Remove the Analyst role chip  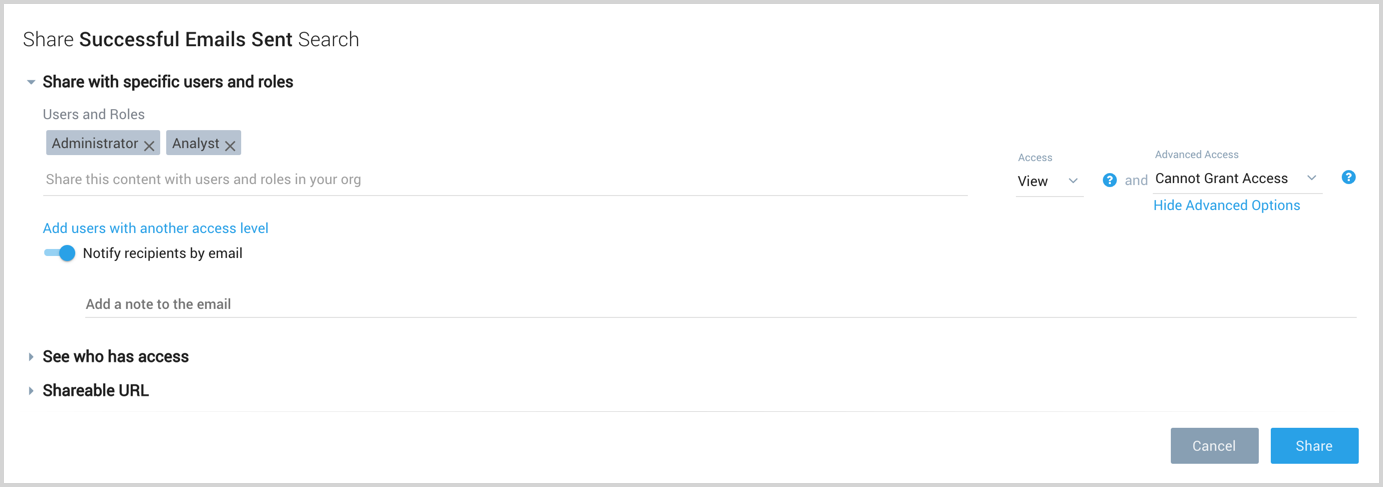230,146
